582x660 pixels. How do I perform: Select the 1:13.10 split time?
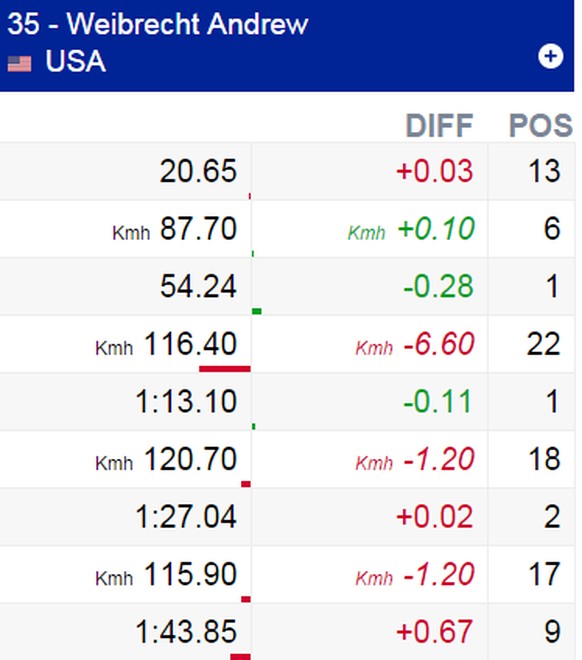(186, 401)
